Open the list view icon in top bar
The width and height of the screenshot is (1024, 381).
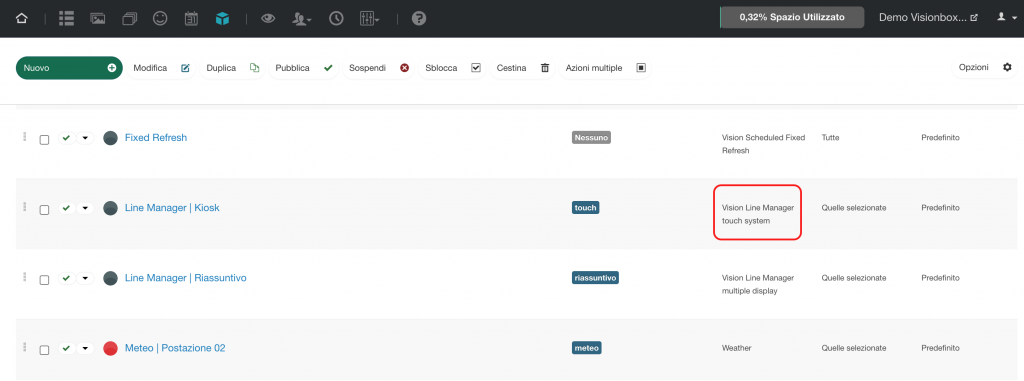pos(67,18)
